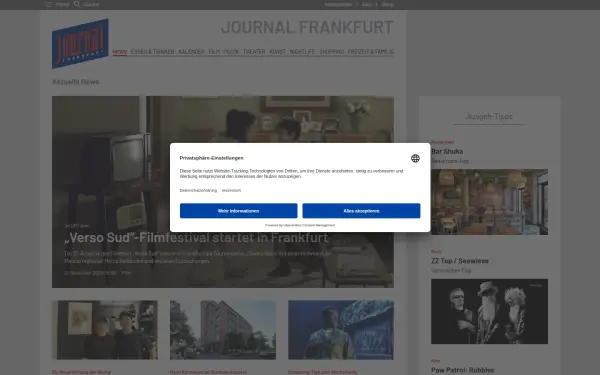Click the building exterior thumbnail
Viewport: 600px width, 375px height.
coord(223,330)
